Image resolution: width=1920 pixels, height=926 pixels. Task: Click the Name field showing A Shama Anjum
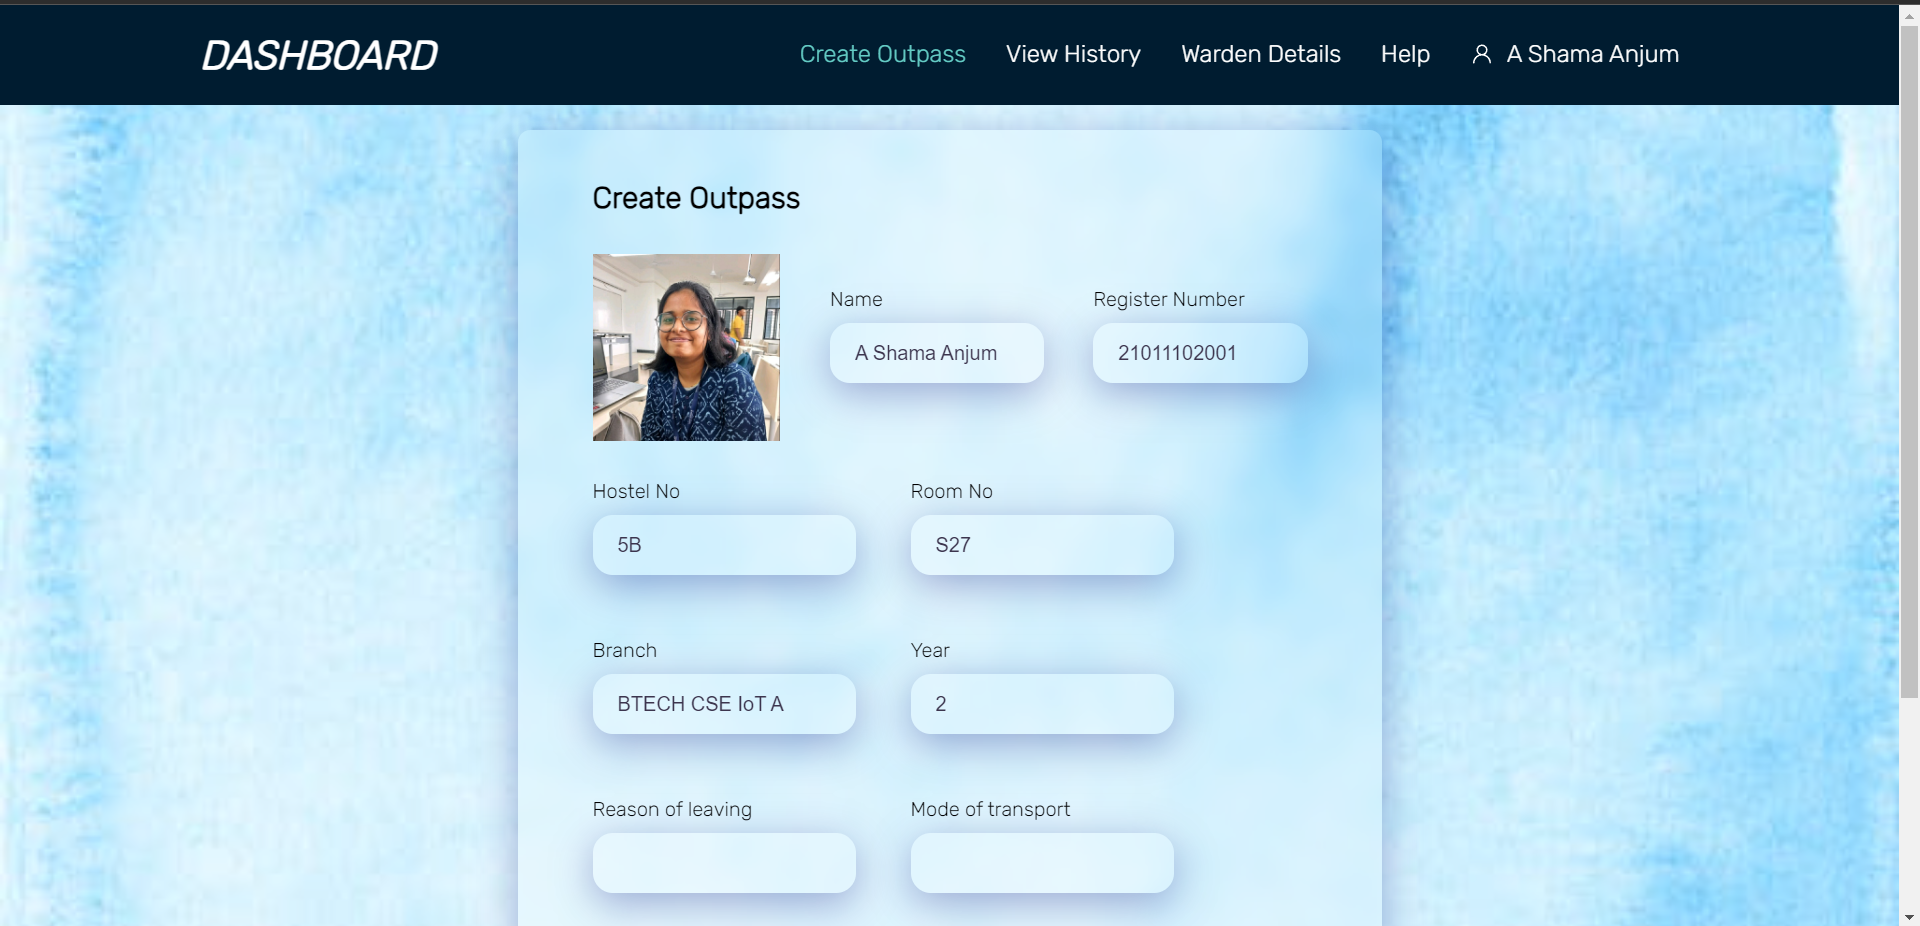pyautogui.click(x=936, y=353)
